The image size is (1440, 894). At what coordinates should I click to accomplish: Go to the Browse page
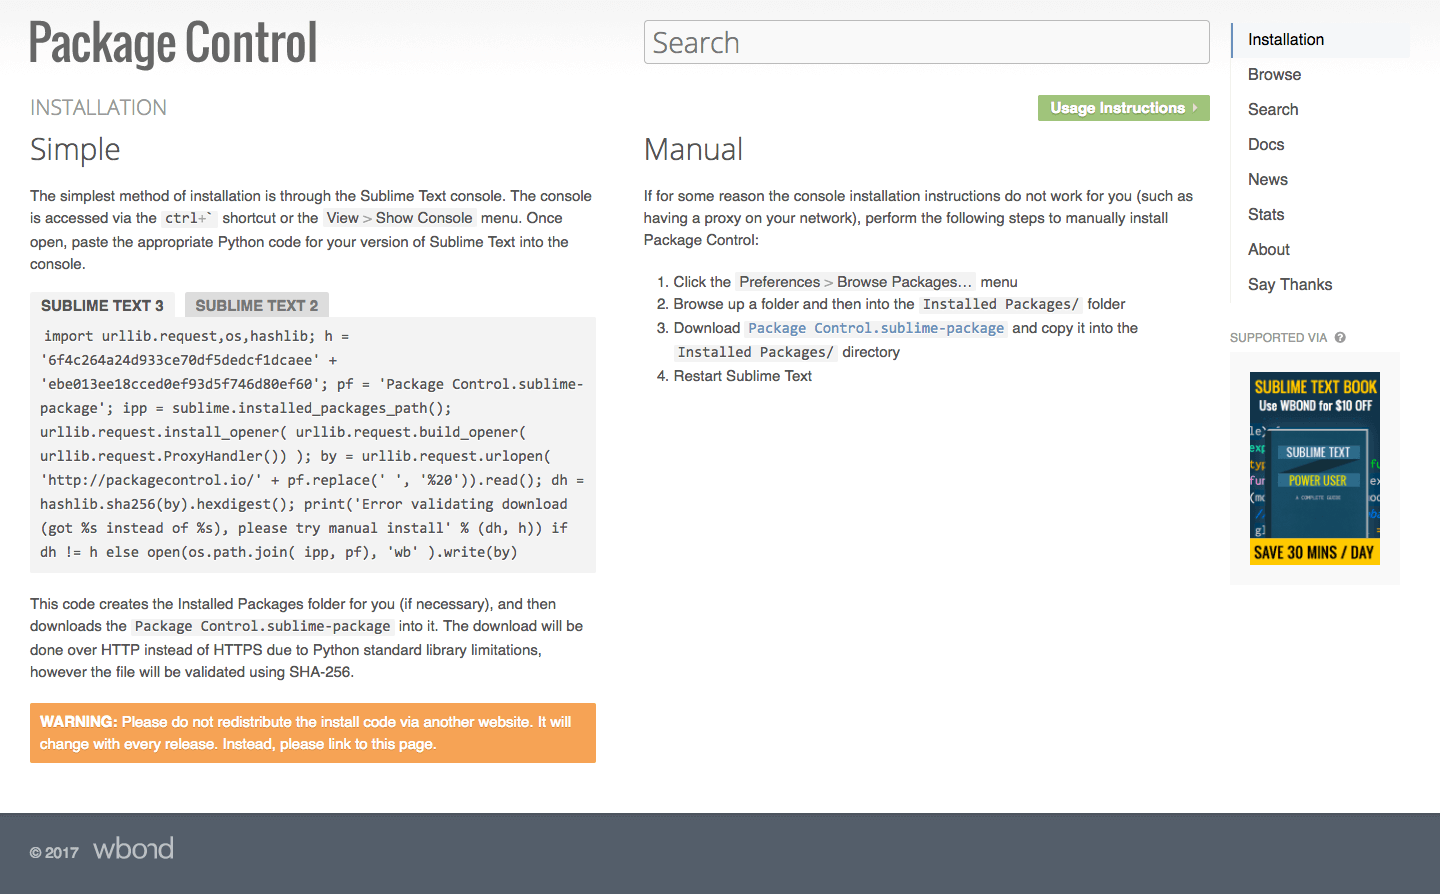(1274, 74)
